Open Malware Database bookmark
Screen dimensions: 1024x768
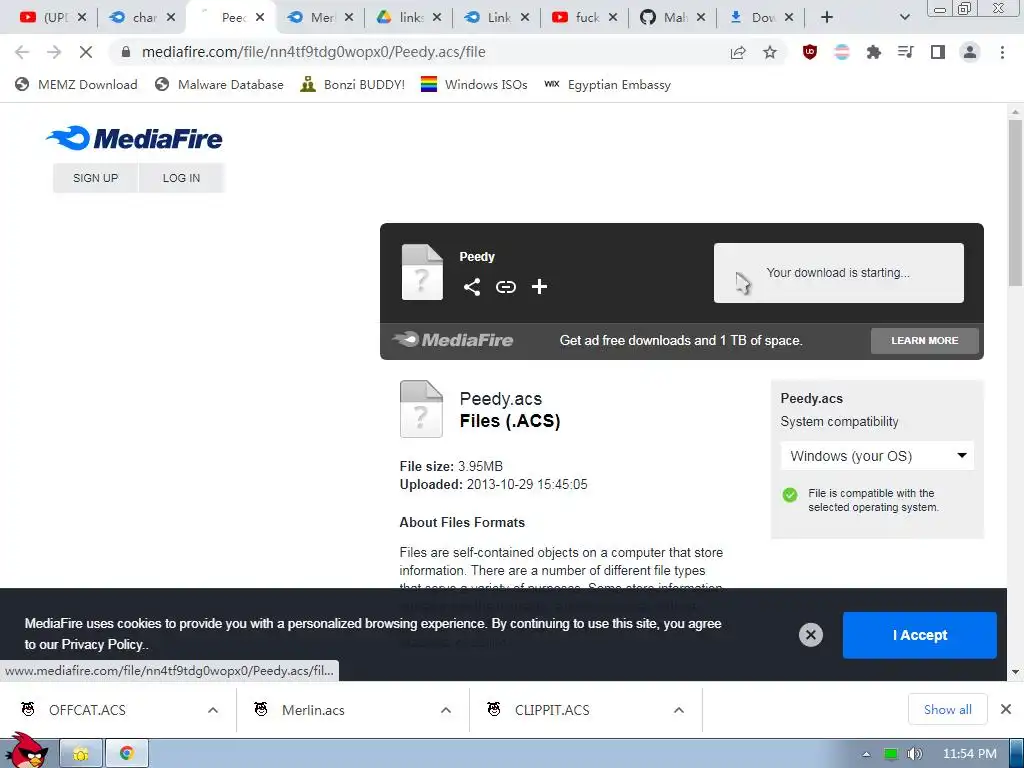(219, 84)
